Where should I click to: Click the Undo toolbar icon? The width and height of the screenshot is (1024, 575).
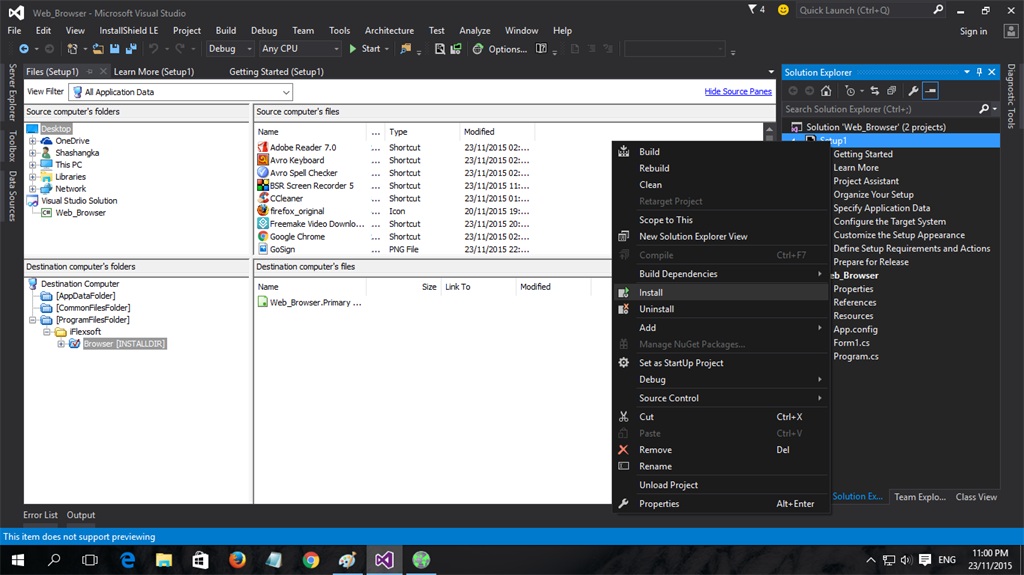coord(154,48)
